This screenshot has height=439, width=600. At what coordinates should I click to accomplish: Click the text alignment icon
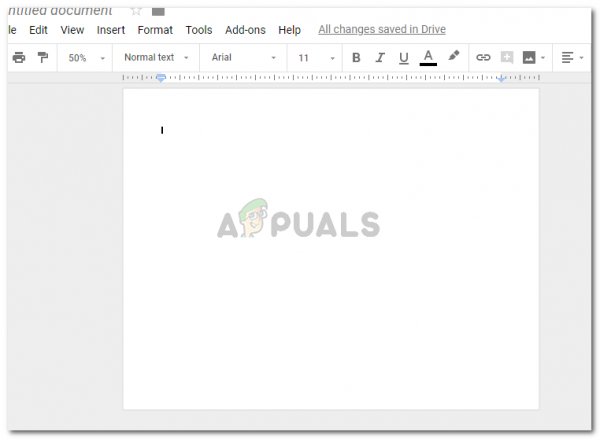click(567, 58)
